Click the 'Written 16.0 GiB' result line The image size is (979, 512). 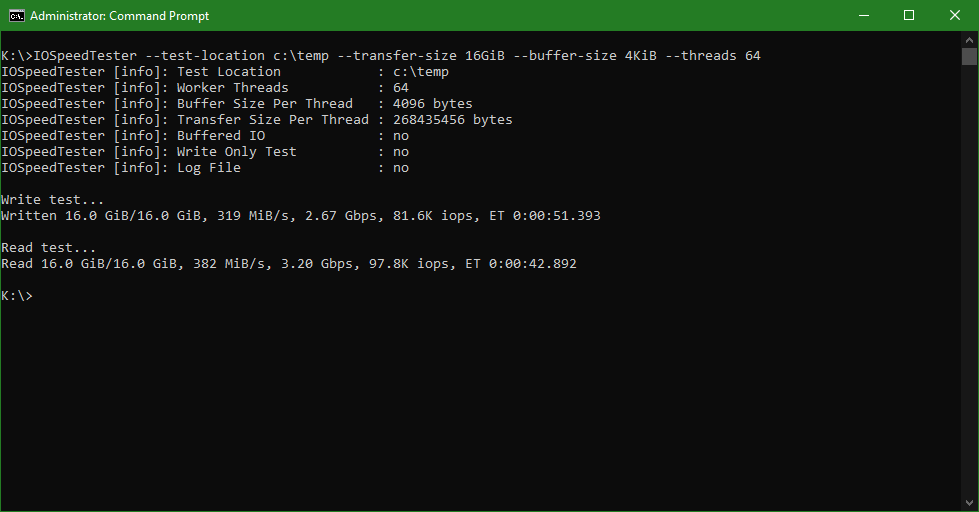point(300,216)
